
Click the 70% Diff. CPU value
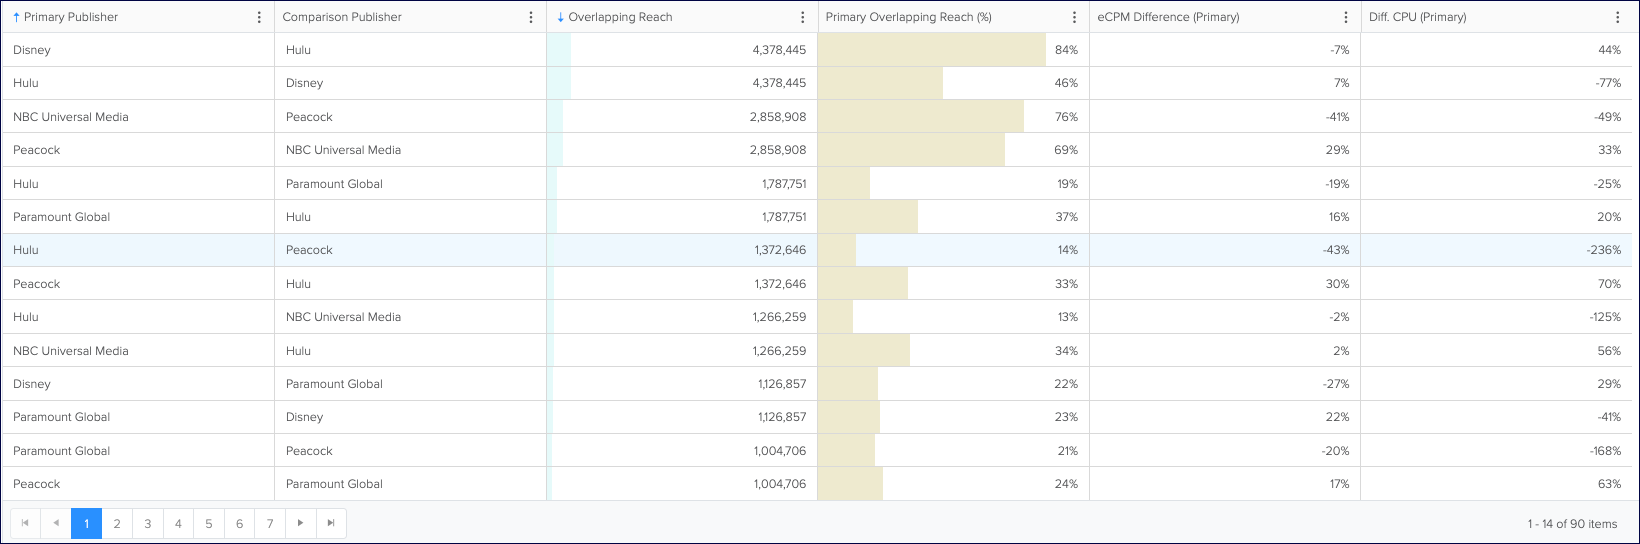tap(1609, 284)
